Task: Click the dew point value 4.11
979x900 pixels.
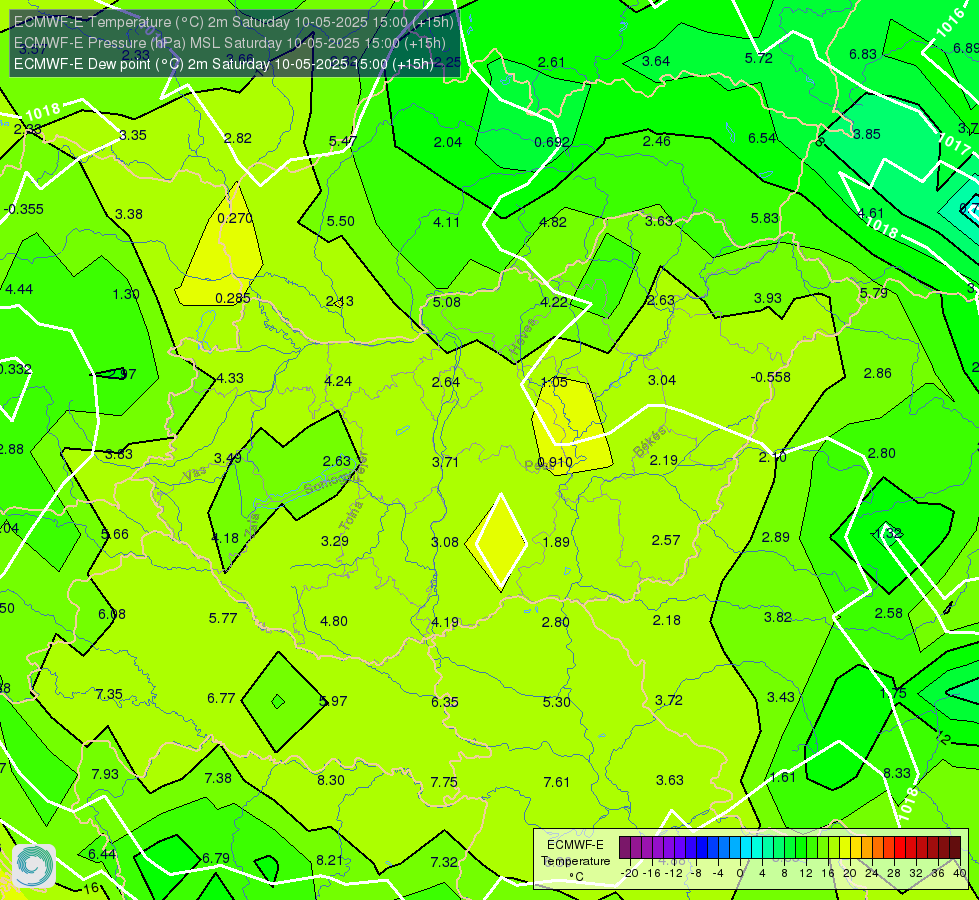Action: [x=446, y=222]
